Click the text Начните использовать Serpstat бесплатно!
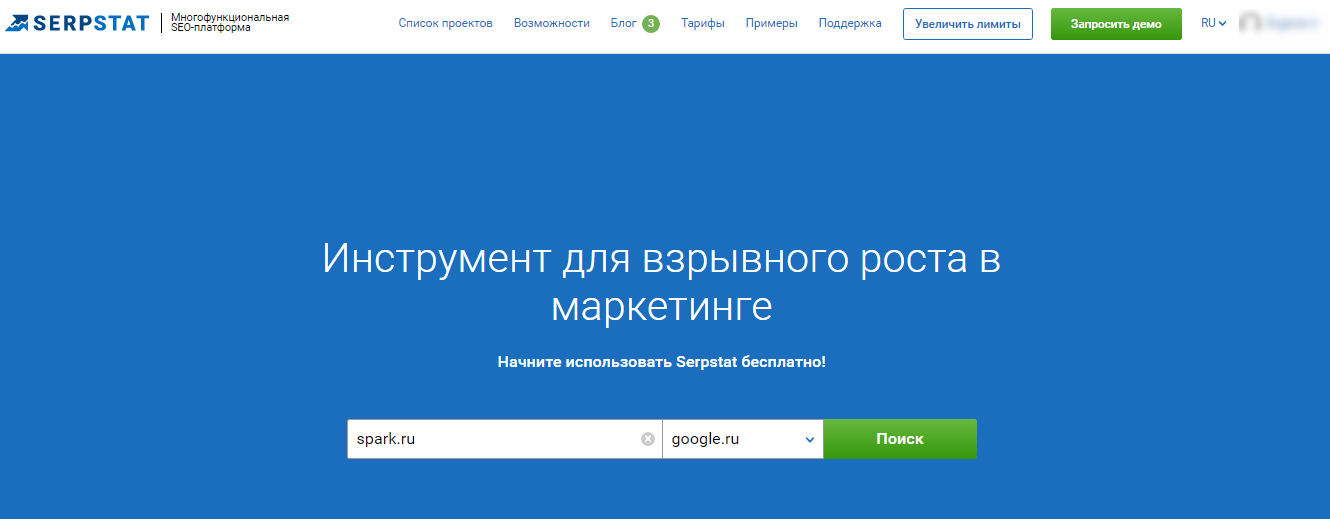Image resolution: width=1330 pixels, height=519 pixels. pos(662,362)
